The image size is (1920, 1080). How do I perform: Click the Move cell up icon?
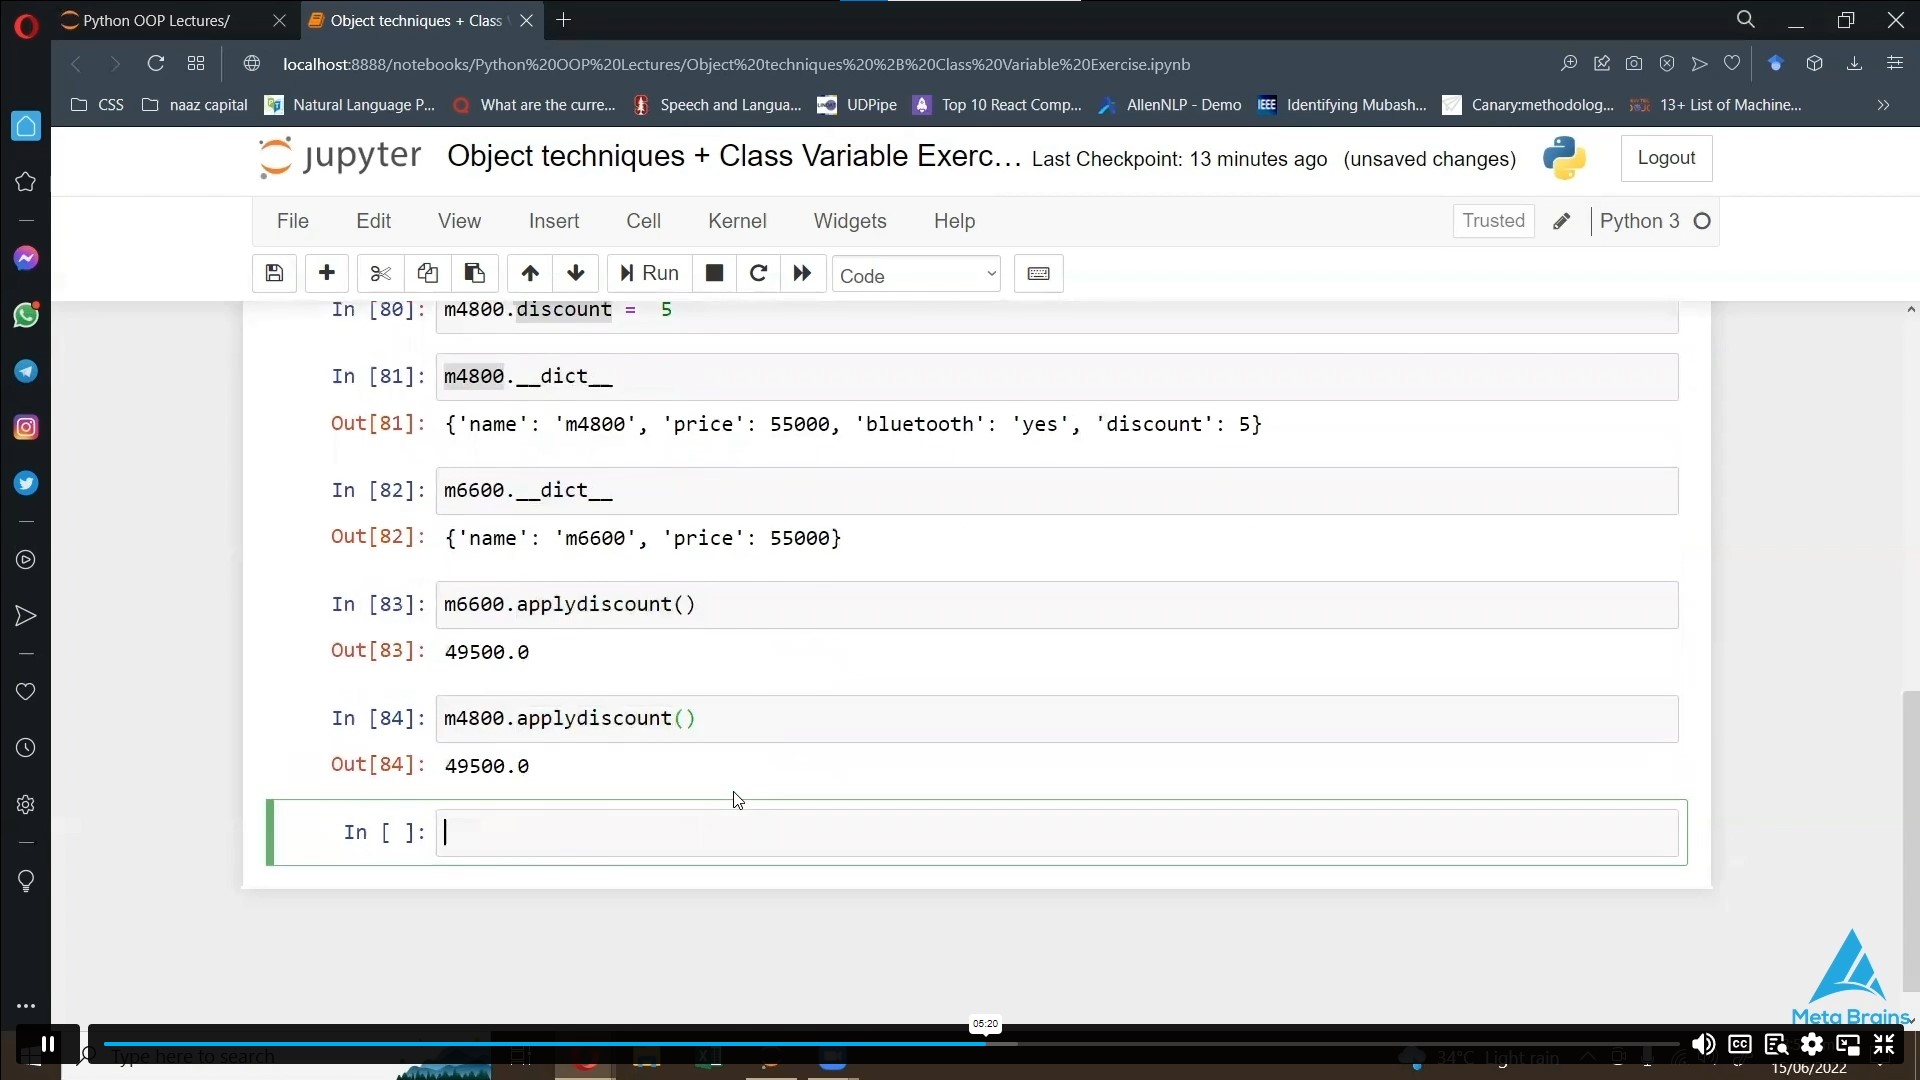click(x=530, y=274)
